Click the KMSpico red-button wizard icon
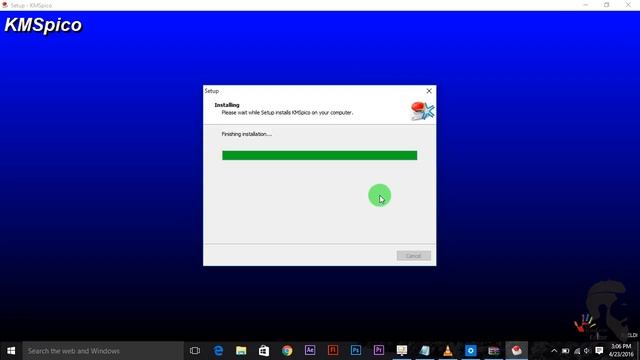This screenshot has height=360, width=640. coord(422,111)
